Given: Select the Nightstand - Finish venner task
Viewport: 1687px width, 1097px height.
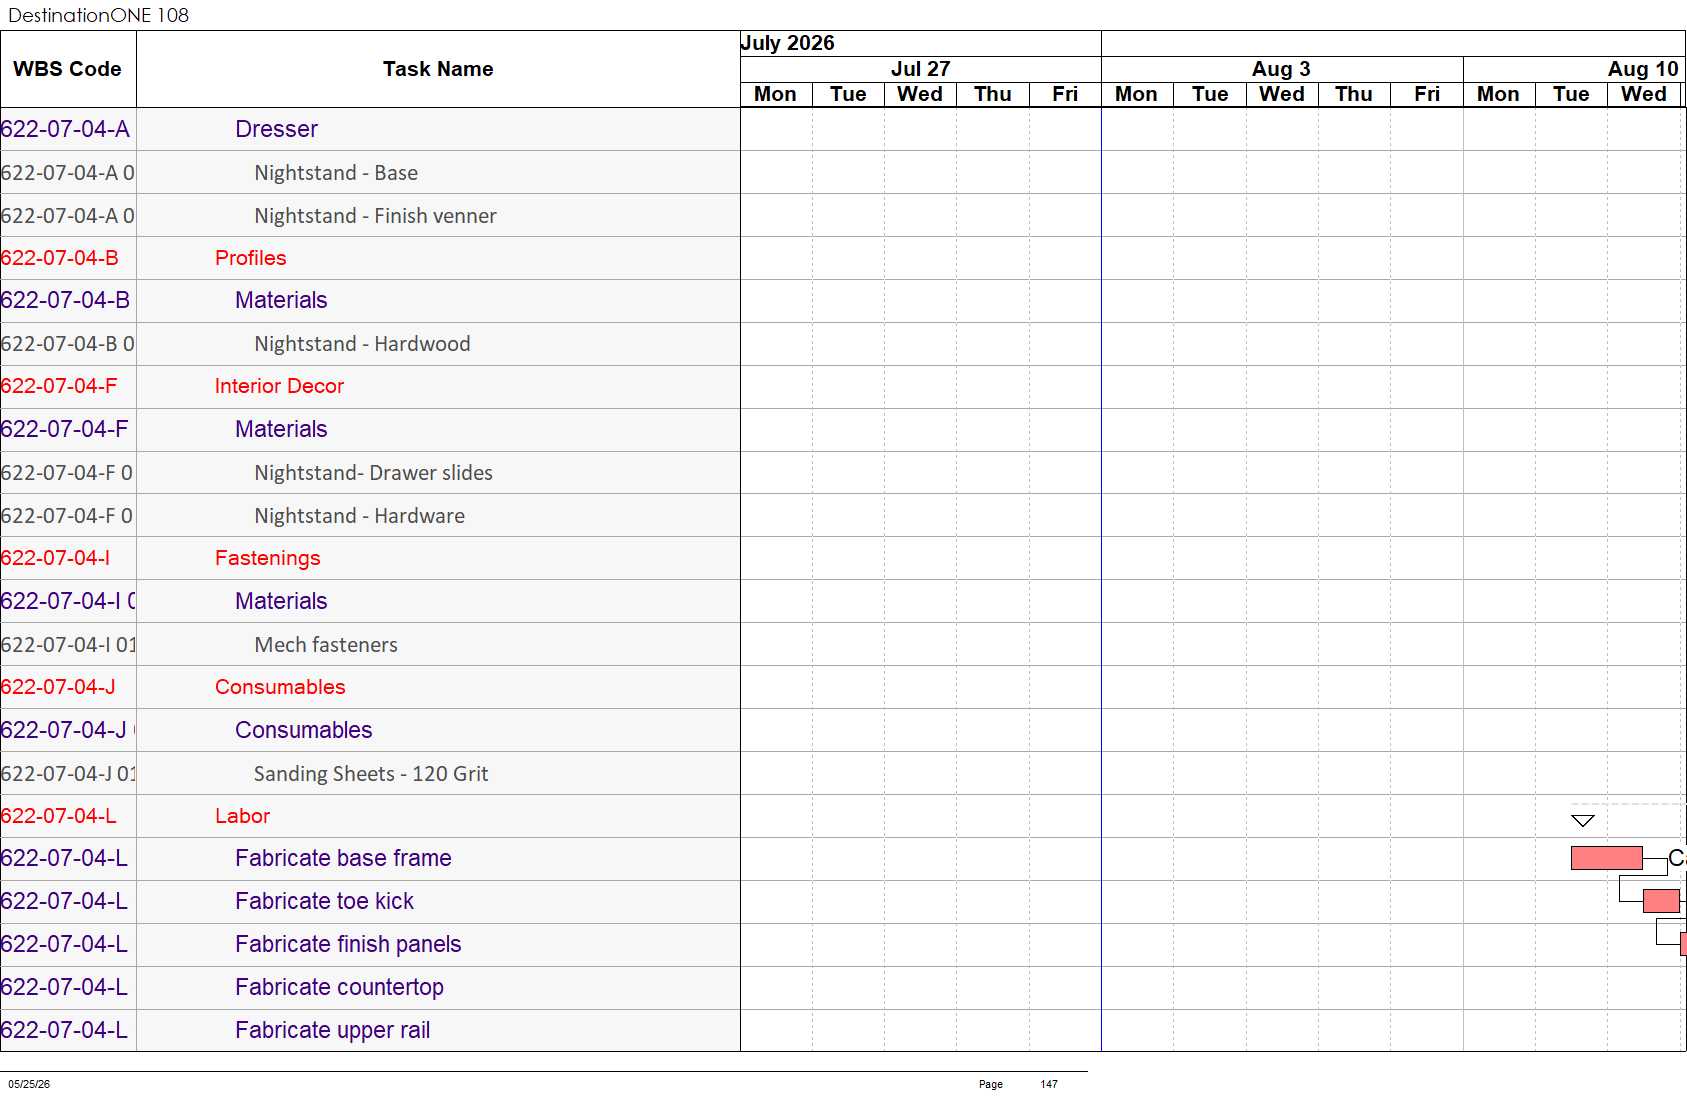Looking at the screenshot, I should click(375, 216).
